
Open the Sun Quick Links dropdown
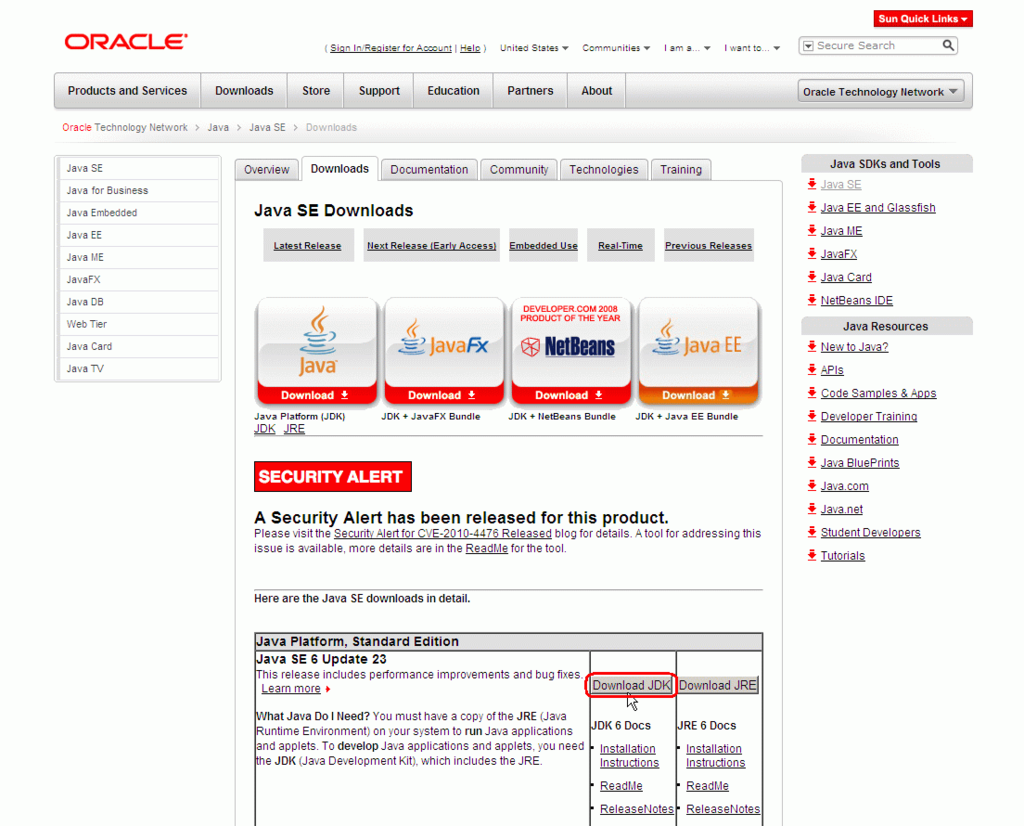[x=923, y=19]
